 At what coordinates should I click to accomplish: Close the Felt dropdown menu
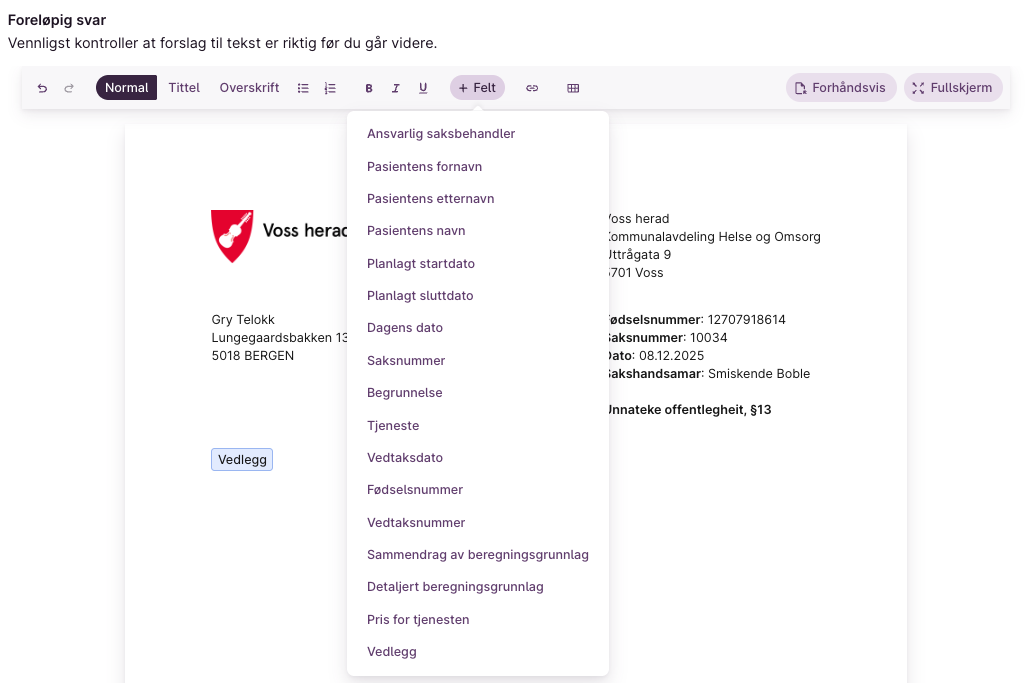point(477,88)
